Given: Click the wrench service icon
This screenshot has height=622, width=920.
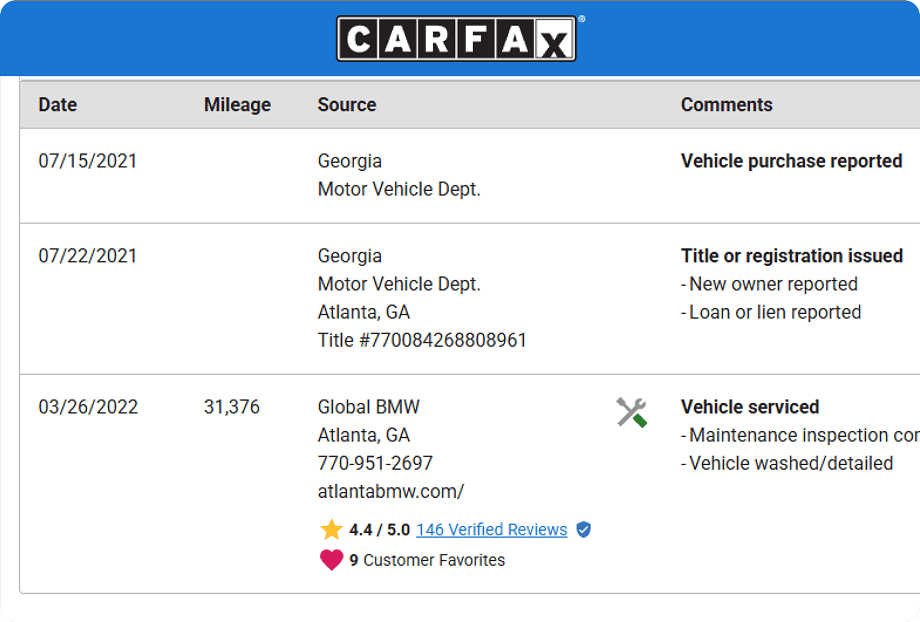Looking at the screenshot, I should [x=631, y=412].
